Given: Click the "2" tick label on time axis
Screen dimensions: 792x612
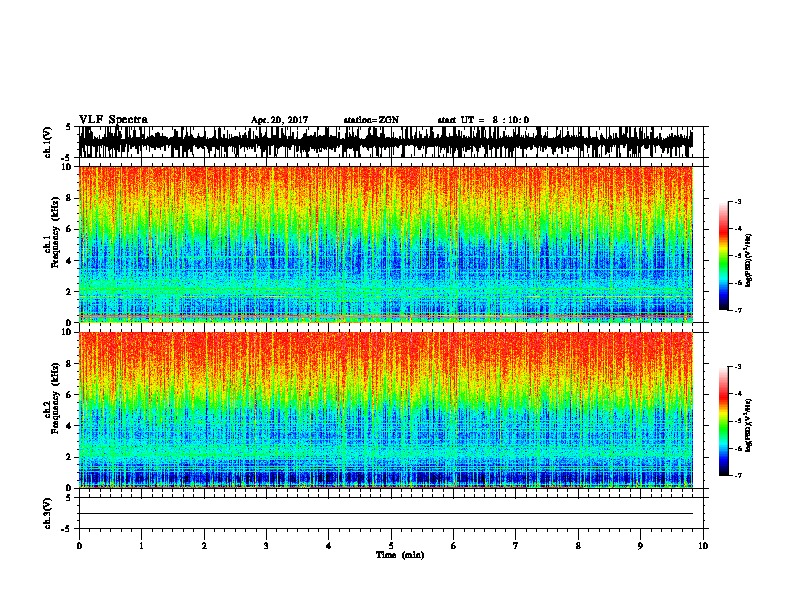Looking at the screenshot, I should click(x=204, y=546).
